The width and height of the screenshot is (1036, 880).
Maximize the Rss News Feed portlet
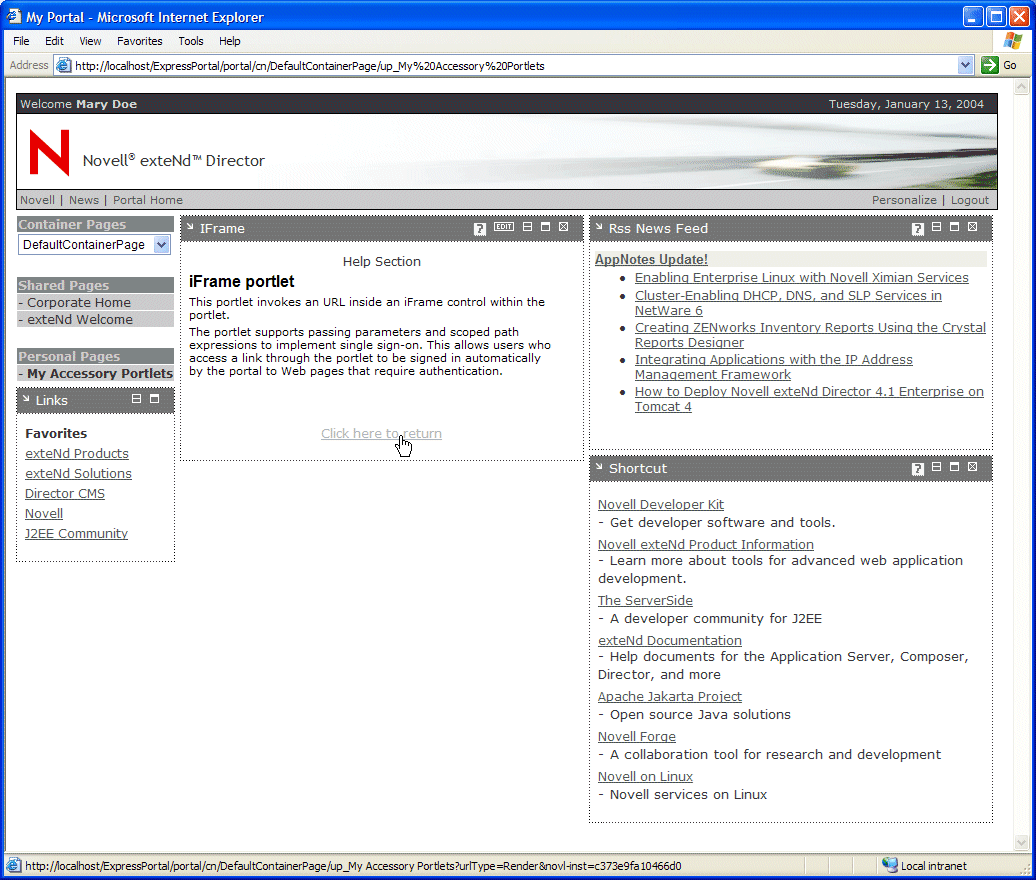pos(954,227)
